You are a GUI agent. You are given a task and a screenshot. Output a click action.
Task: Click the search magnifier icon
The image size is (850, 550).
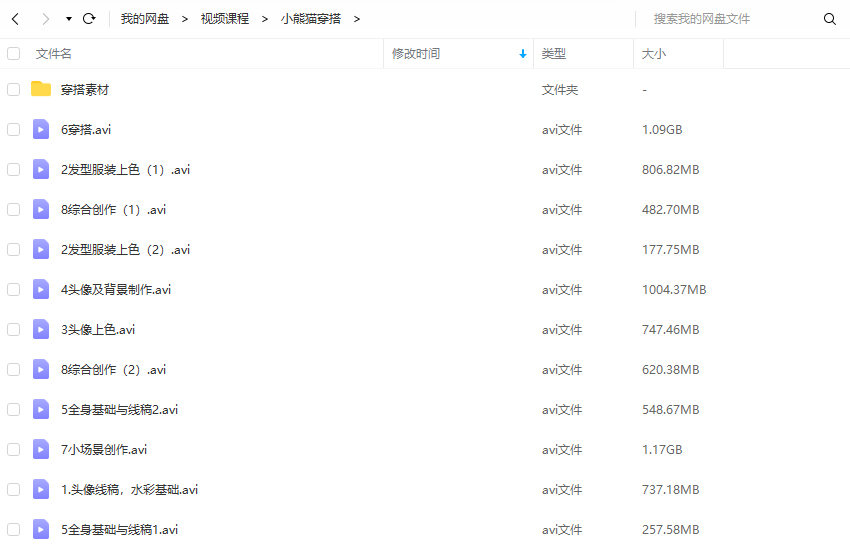(829, 19)
